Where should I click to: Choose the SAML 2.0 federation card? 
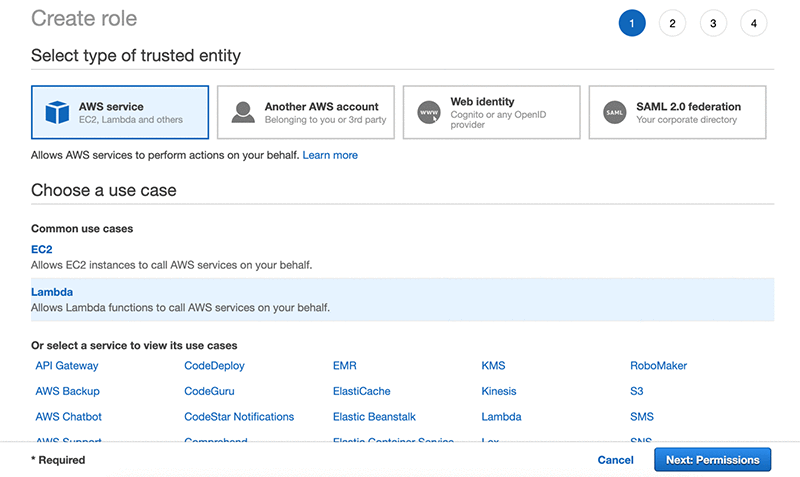[x=678, y=112]
